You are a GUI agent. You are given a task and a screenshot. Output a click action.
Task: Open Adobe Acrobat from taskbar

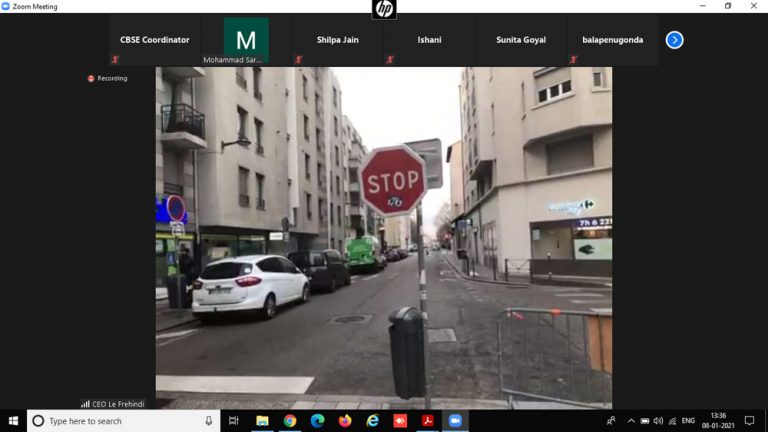pos(428,421)
